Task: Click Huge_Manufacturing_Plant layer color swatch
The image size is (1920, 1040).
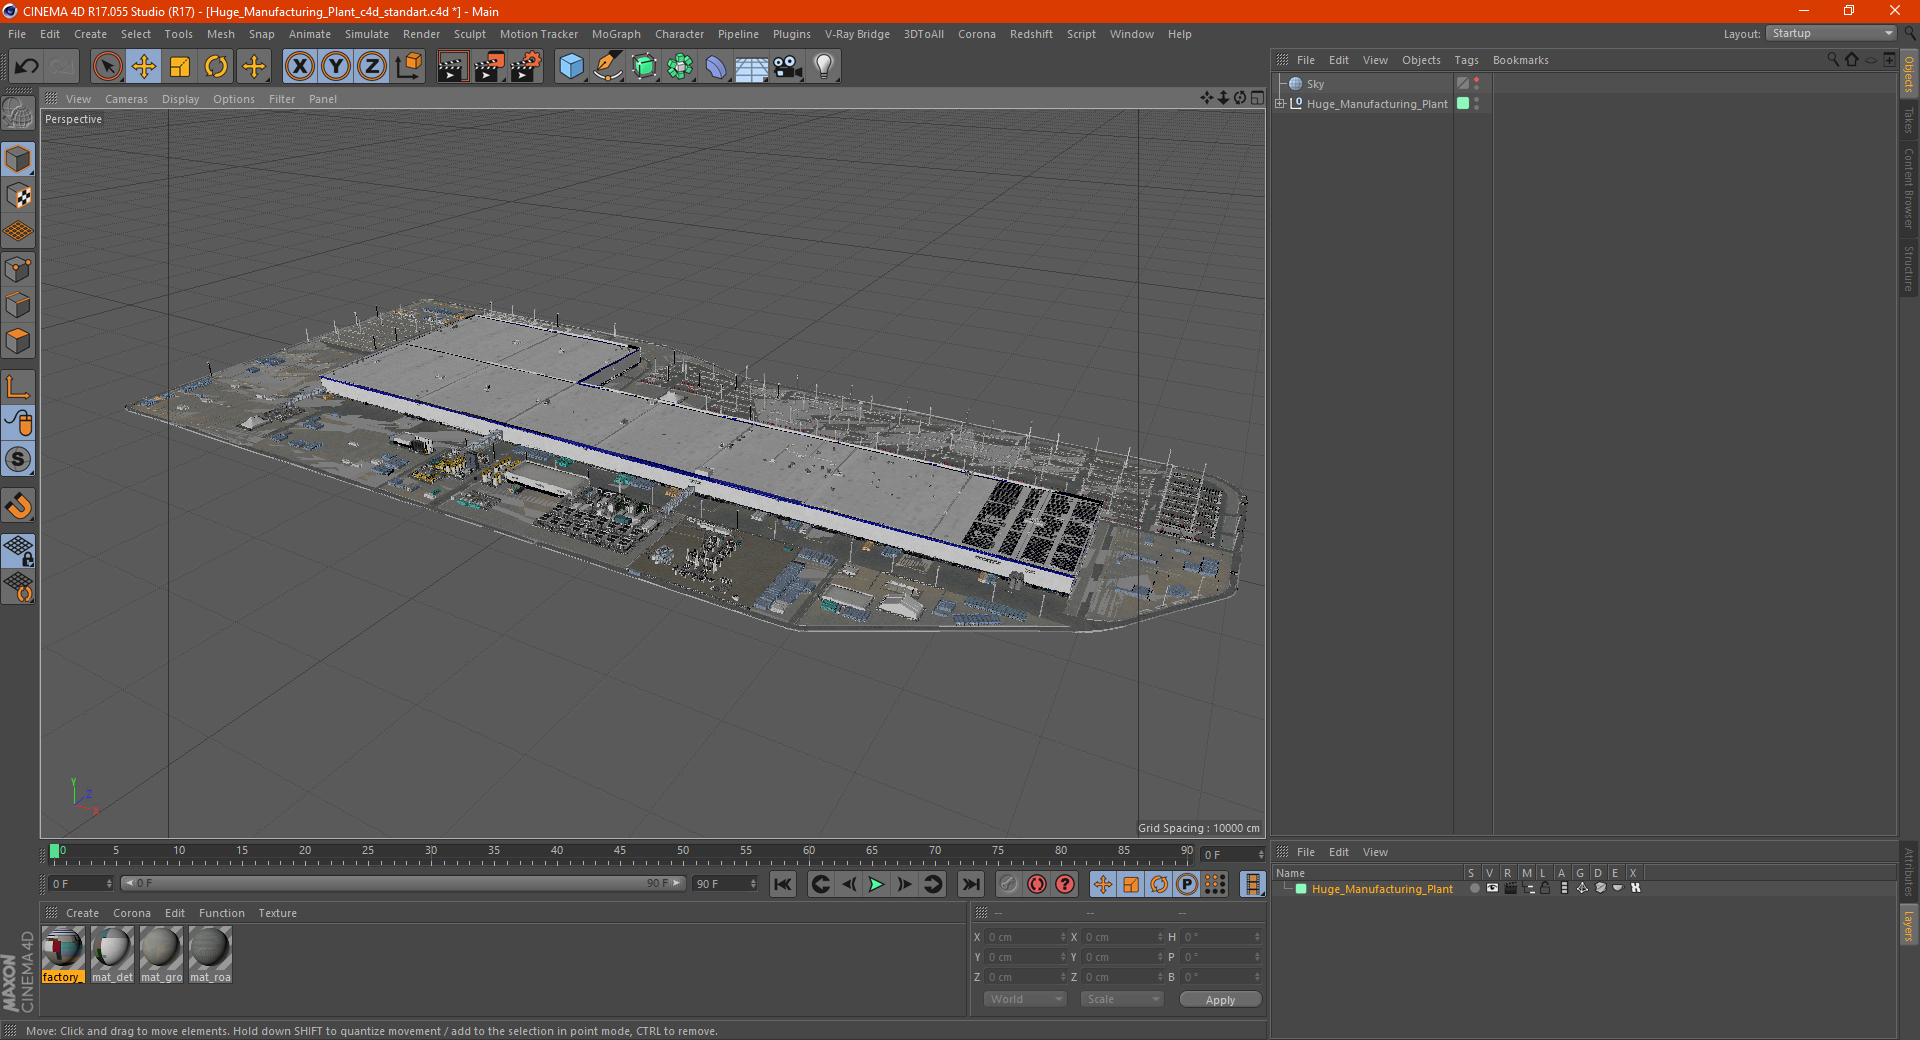Action: 1301,889
